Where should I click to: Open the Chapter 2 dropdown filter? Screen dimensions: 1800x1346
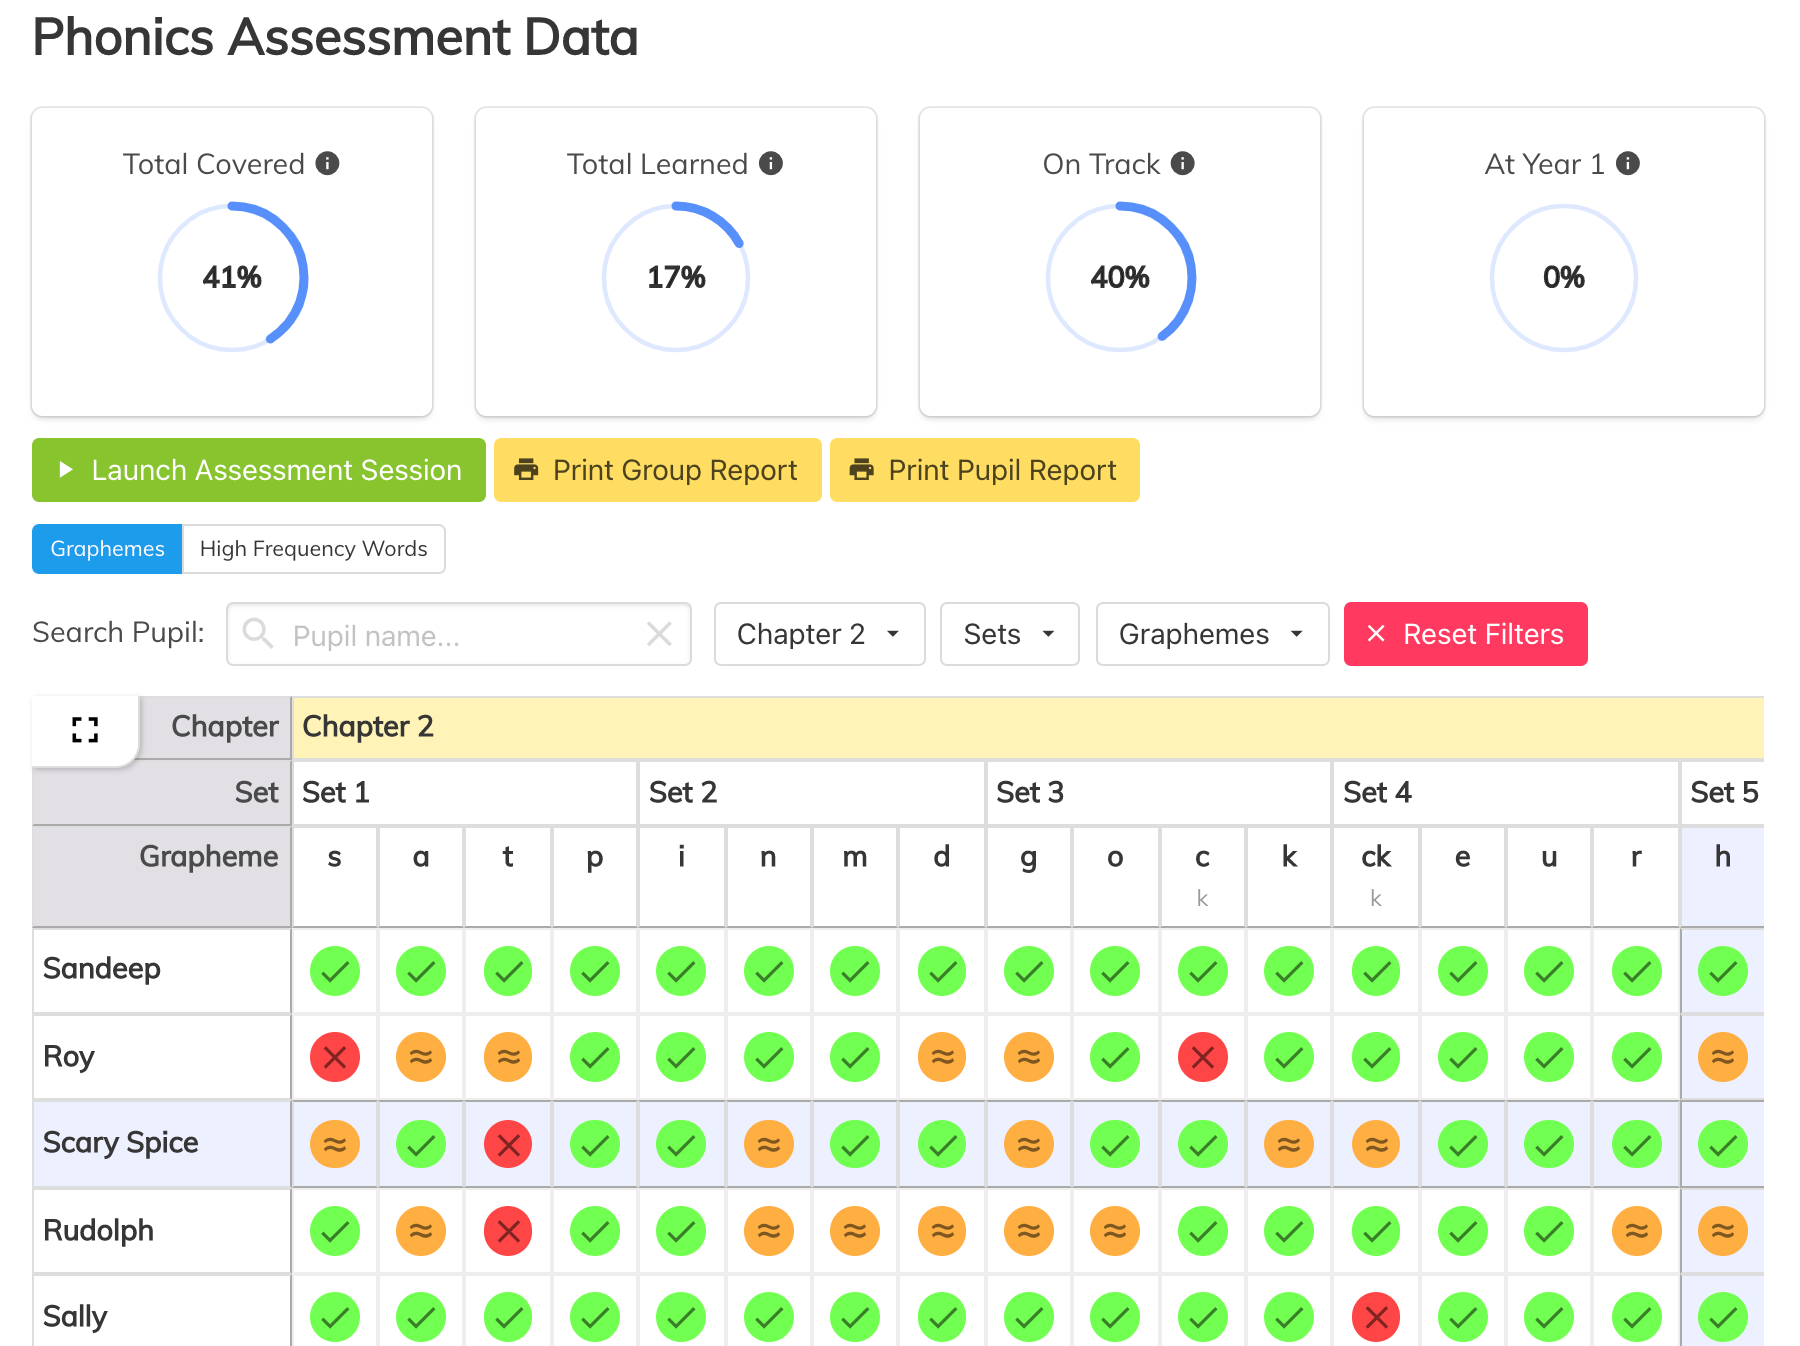click(820, 634)
